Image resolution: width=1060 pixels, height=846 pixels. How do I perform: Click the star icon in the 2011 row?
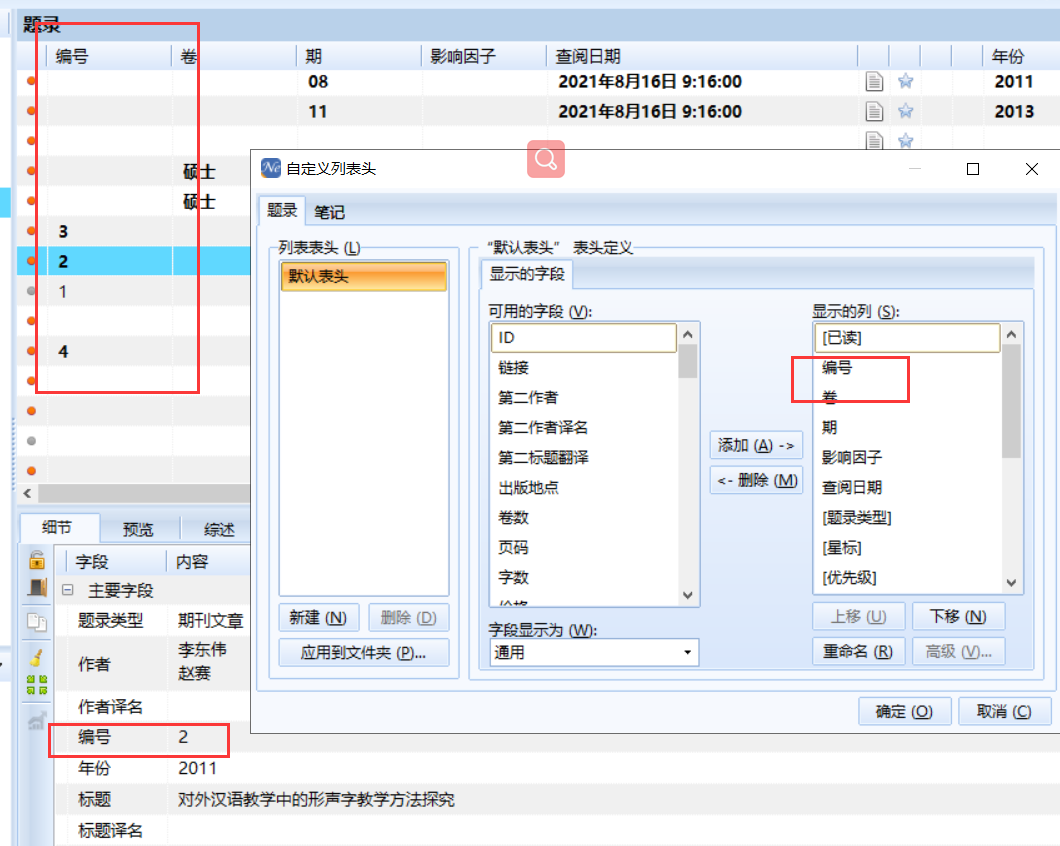click(x=906, y=82)
